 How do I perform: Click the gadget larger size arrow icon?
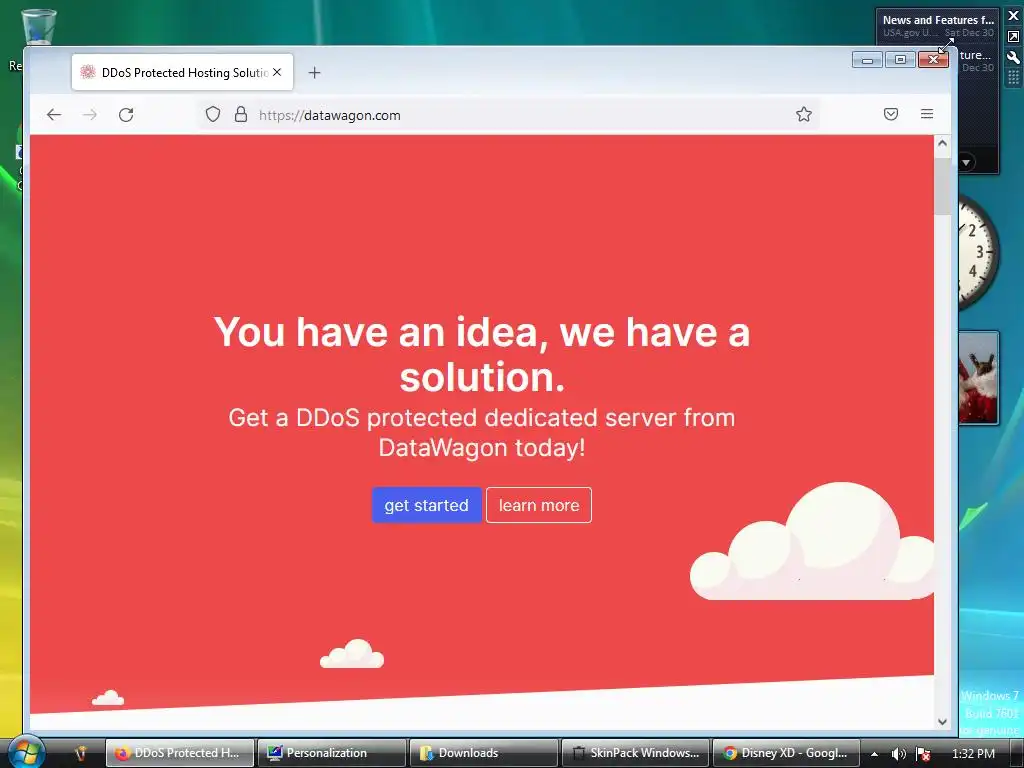[x=1014, y=37]
